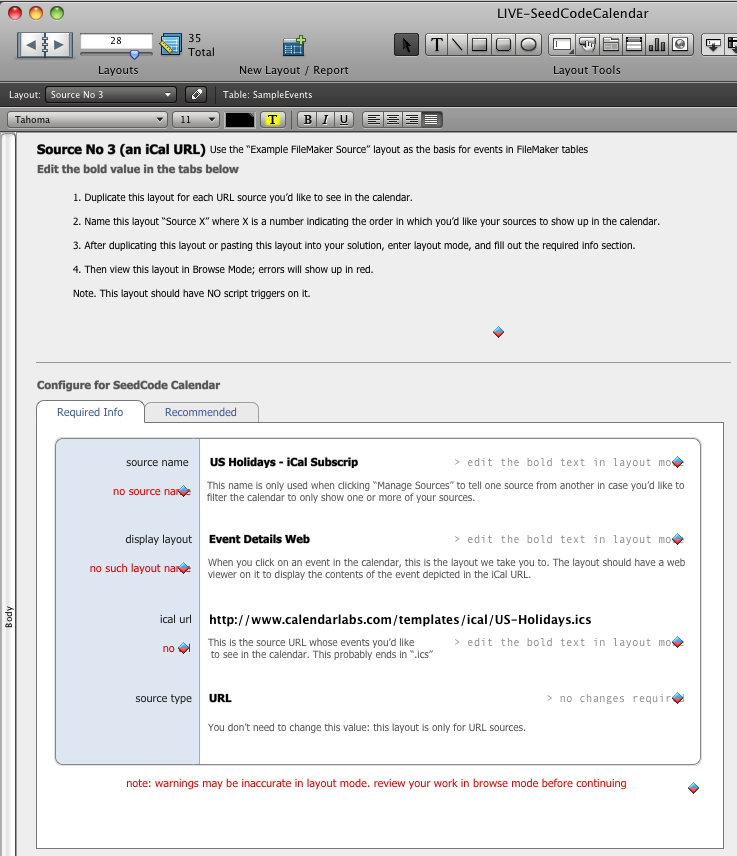Open the Layout dropdown showing Source No 3
The height and width of the screenshot is (856, 737).
111,94
